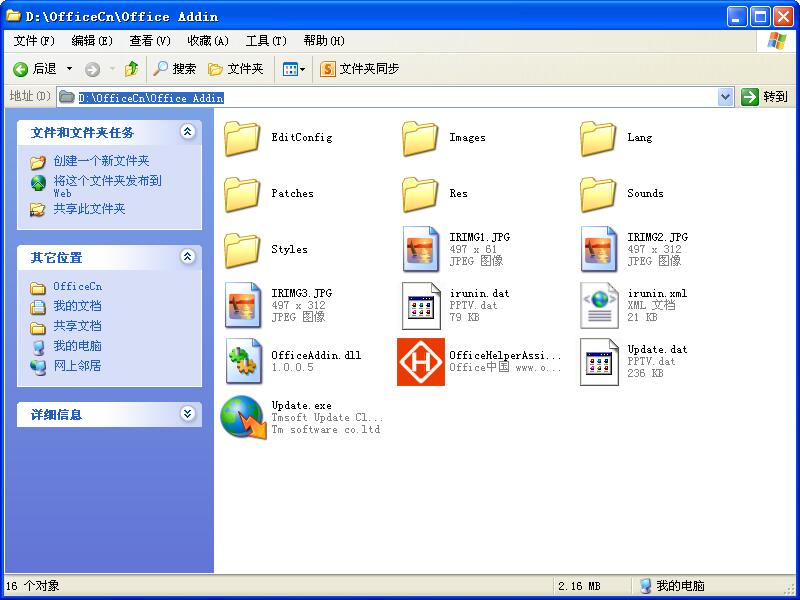The width and height of the screenshot is (800, 600).
Task: Expand the address bar dropdown
Action: (725, 97)
